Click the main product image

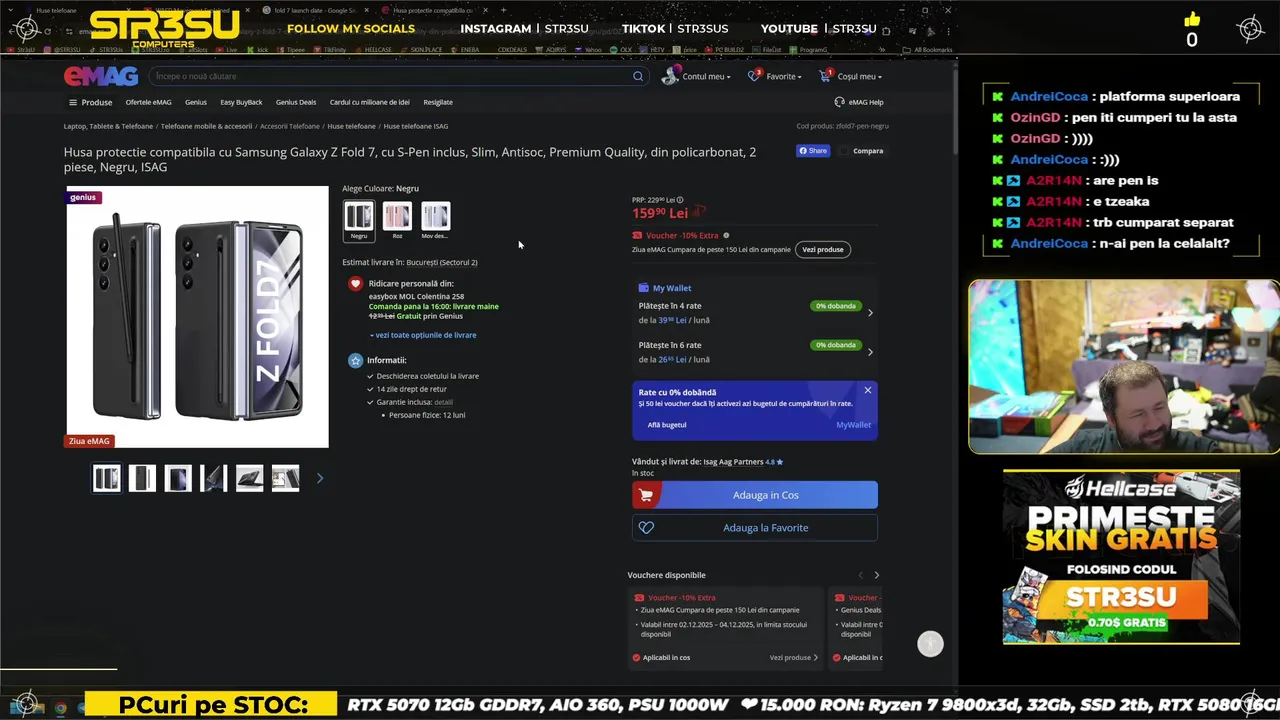click(x=197, y=317)
